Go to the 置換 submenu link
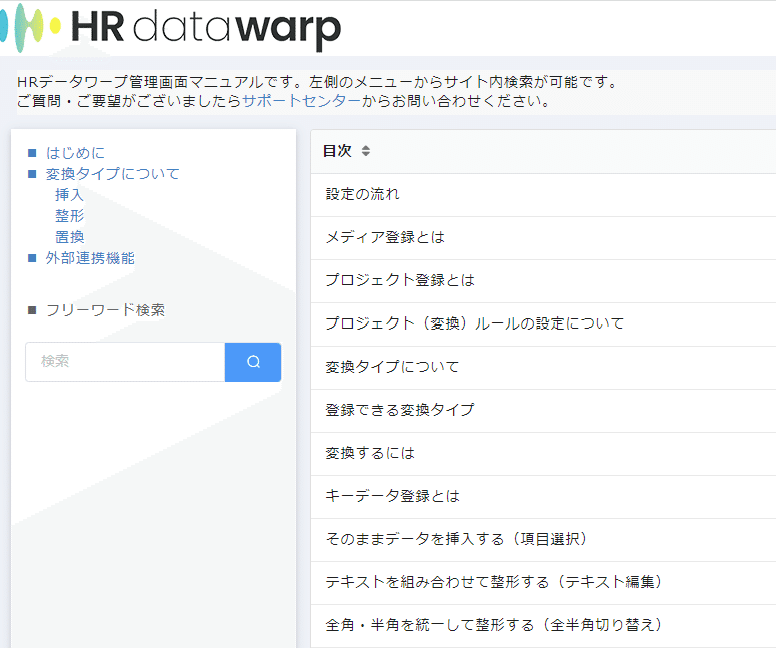This screenshot has height=648, width=776. [x=69, y=237]
